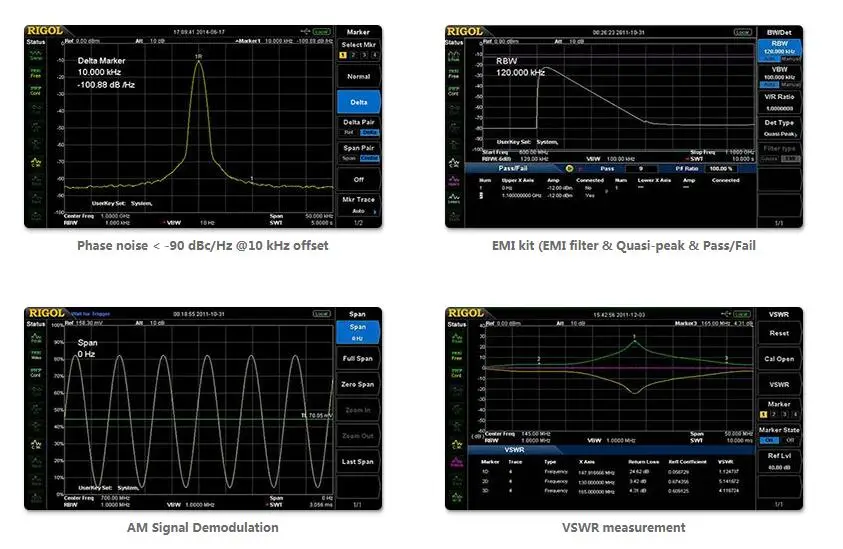Click the bright trace status icon in Phase noise sidebar

(x=35, y=162)
